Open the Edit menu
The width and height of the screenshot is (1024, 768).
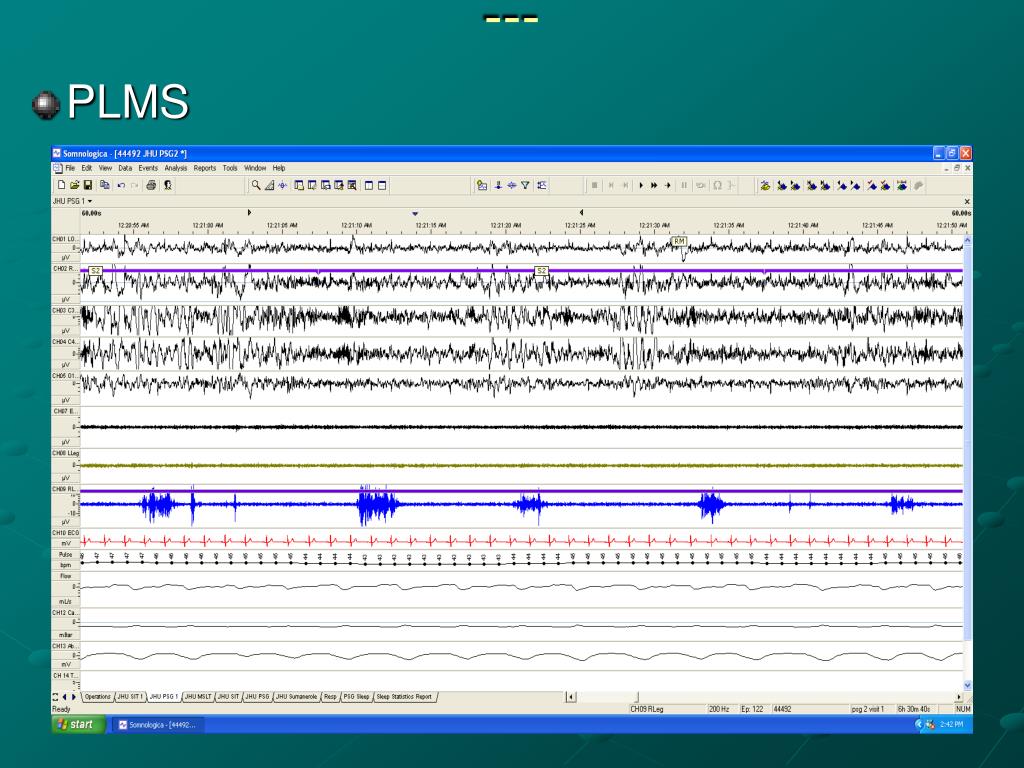click(x=87, y=168)
